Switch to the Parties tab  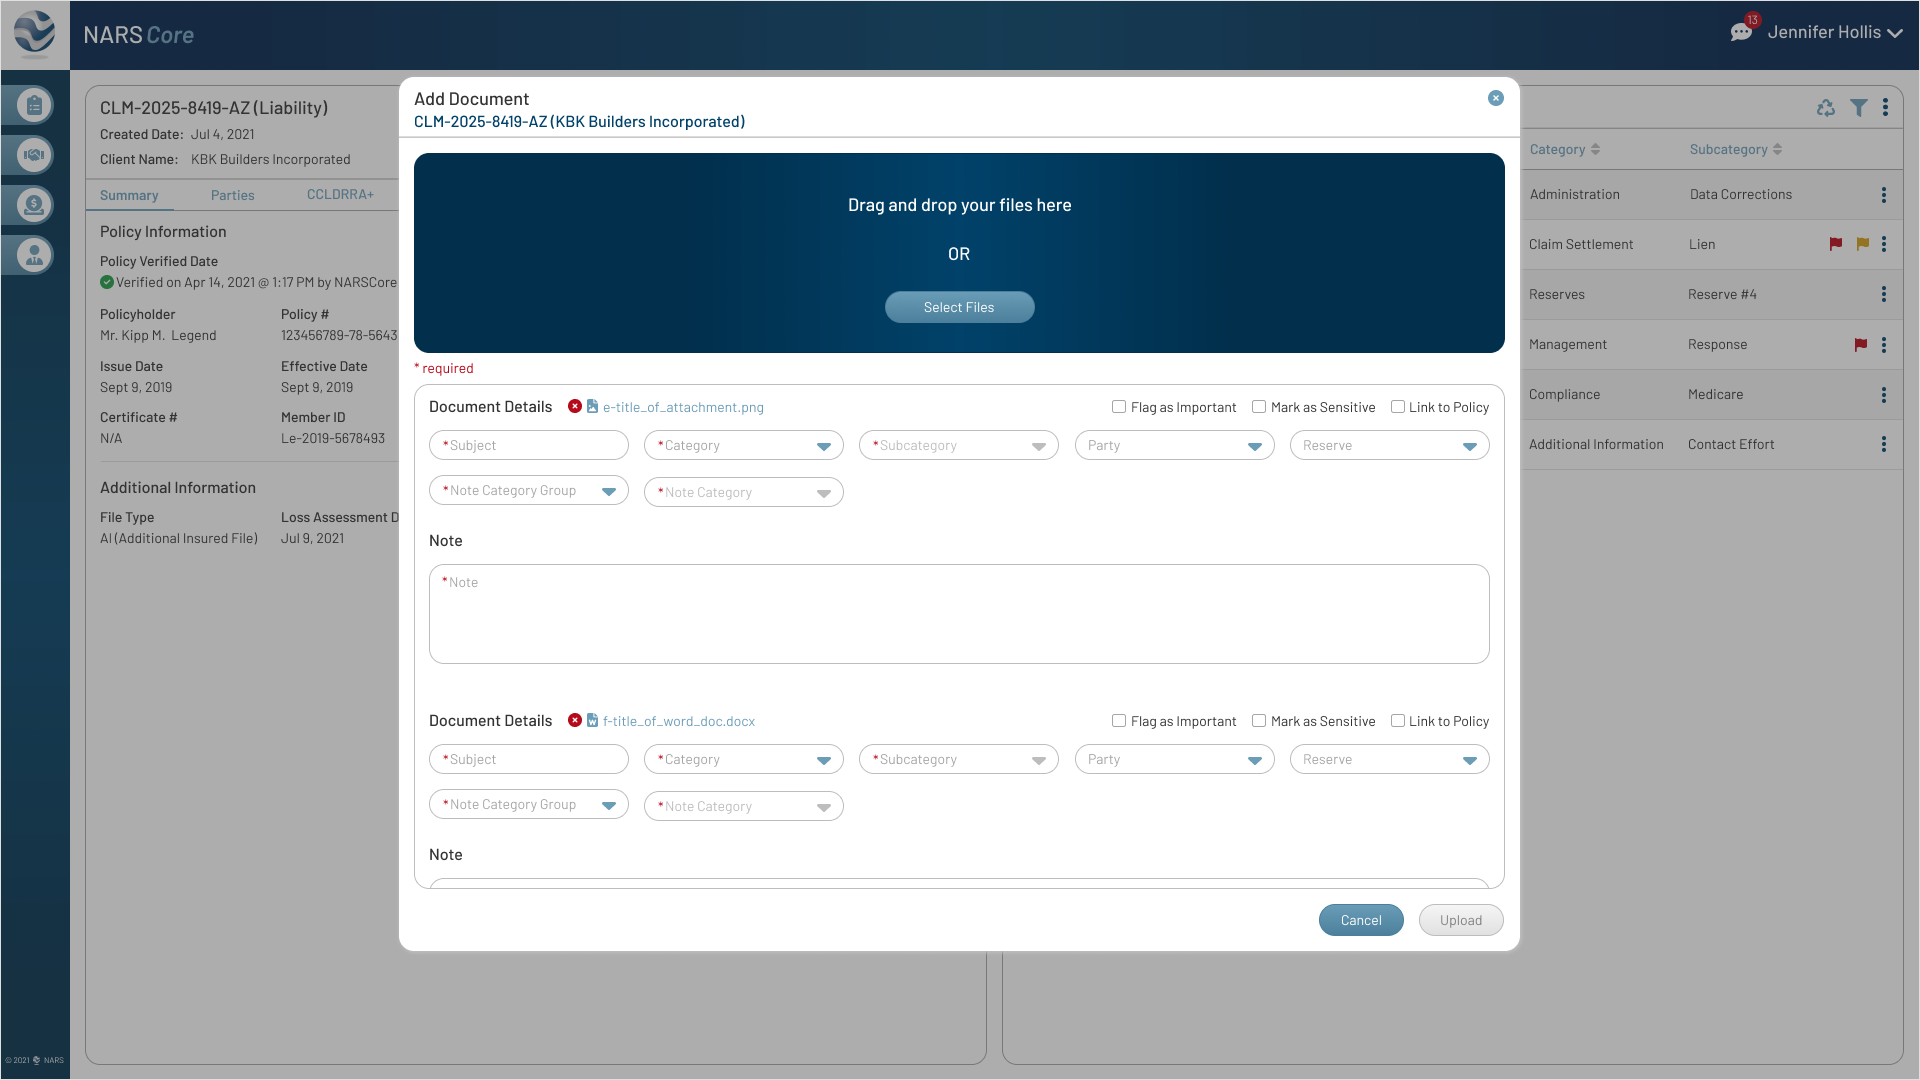(233, 194)
